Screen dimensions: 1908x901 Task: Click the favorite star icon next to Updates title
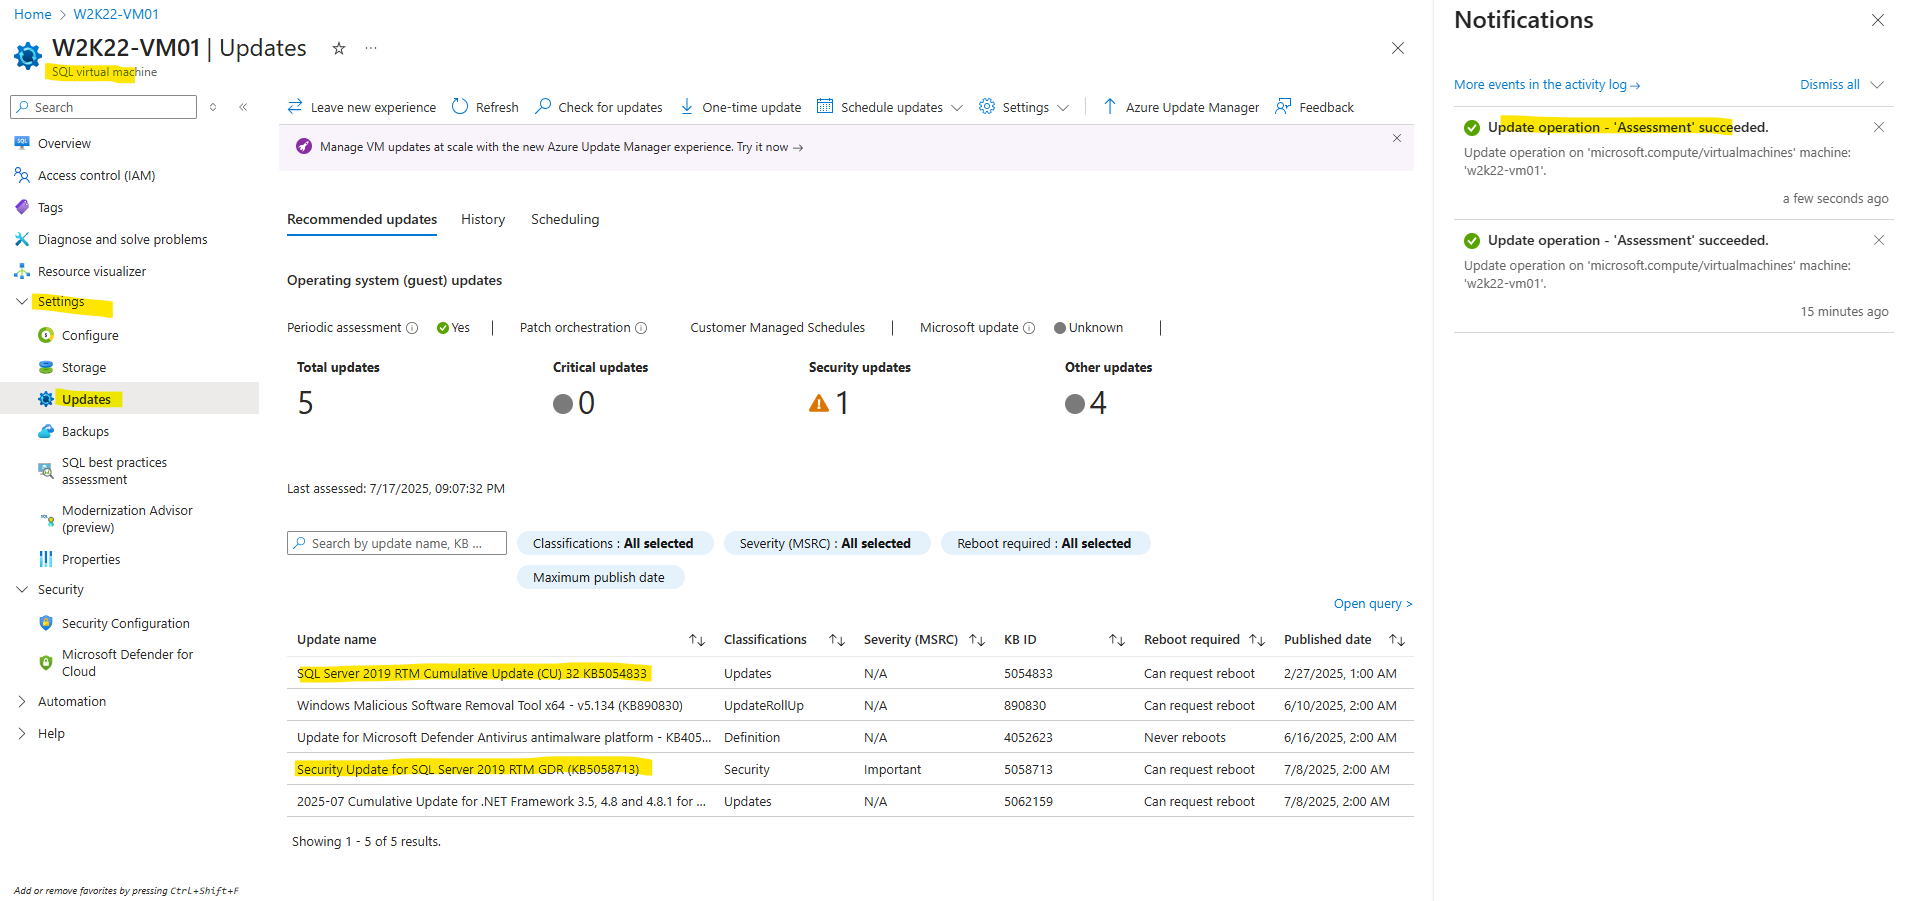(x=339, y=48)
